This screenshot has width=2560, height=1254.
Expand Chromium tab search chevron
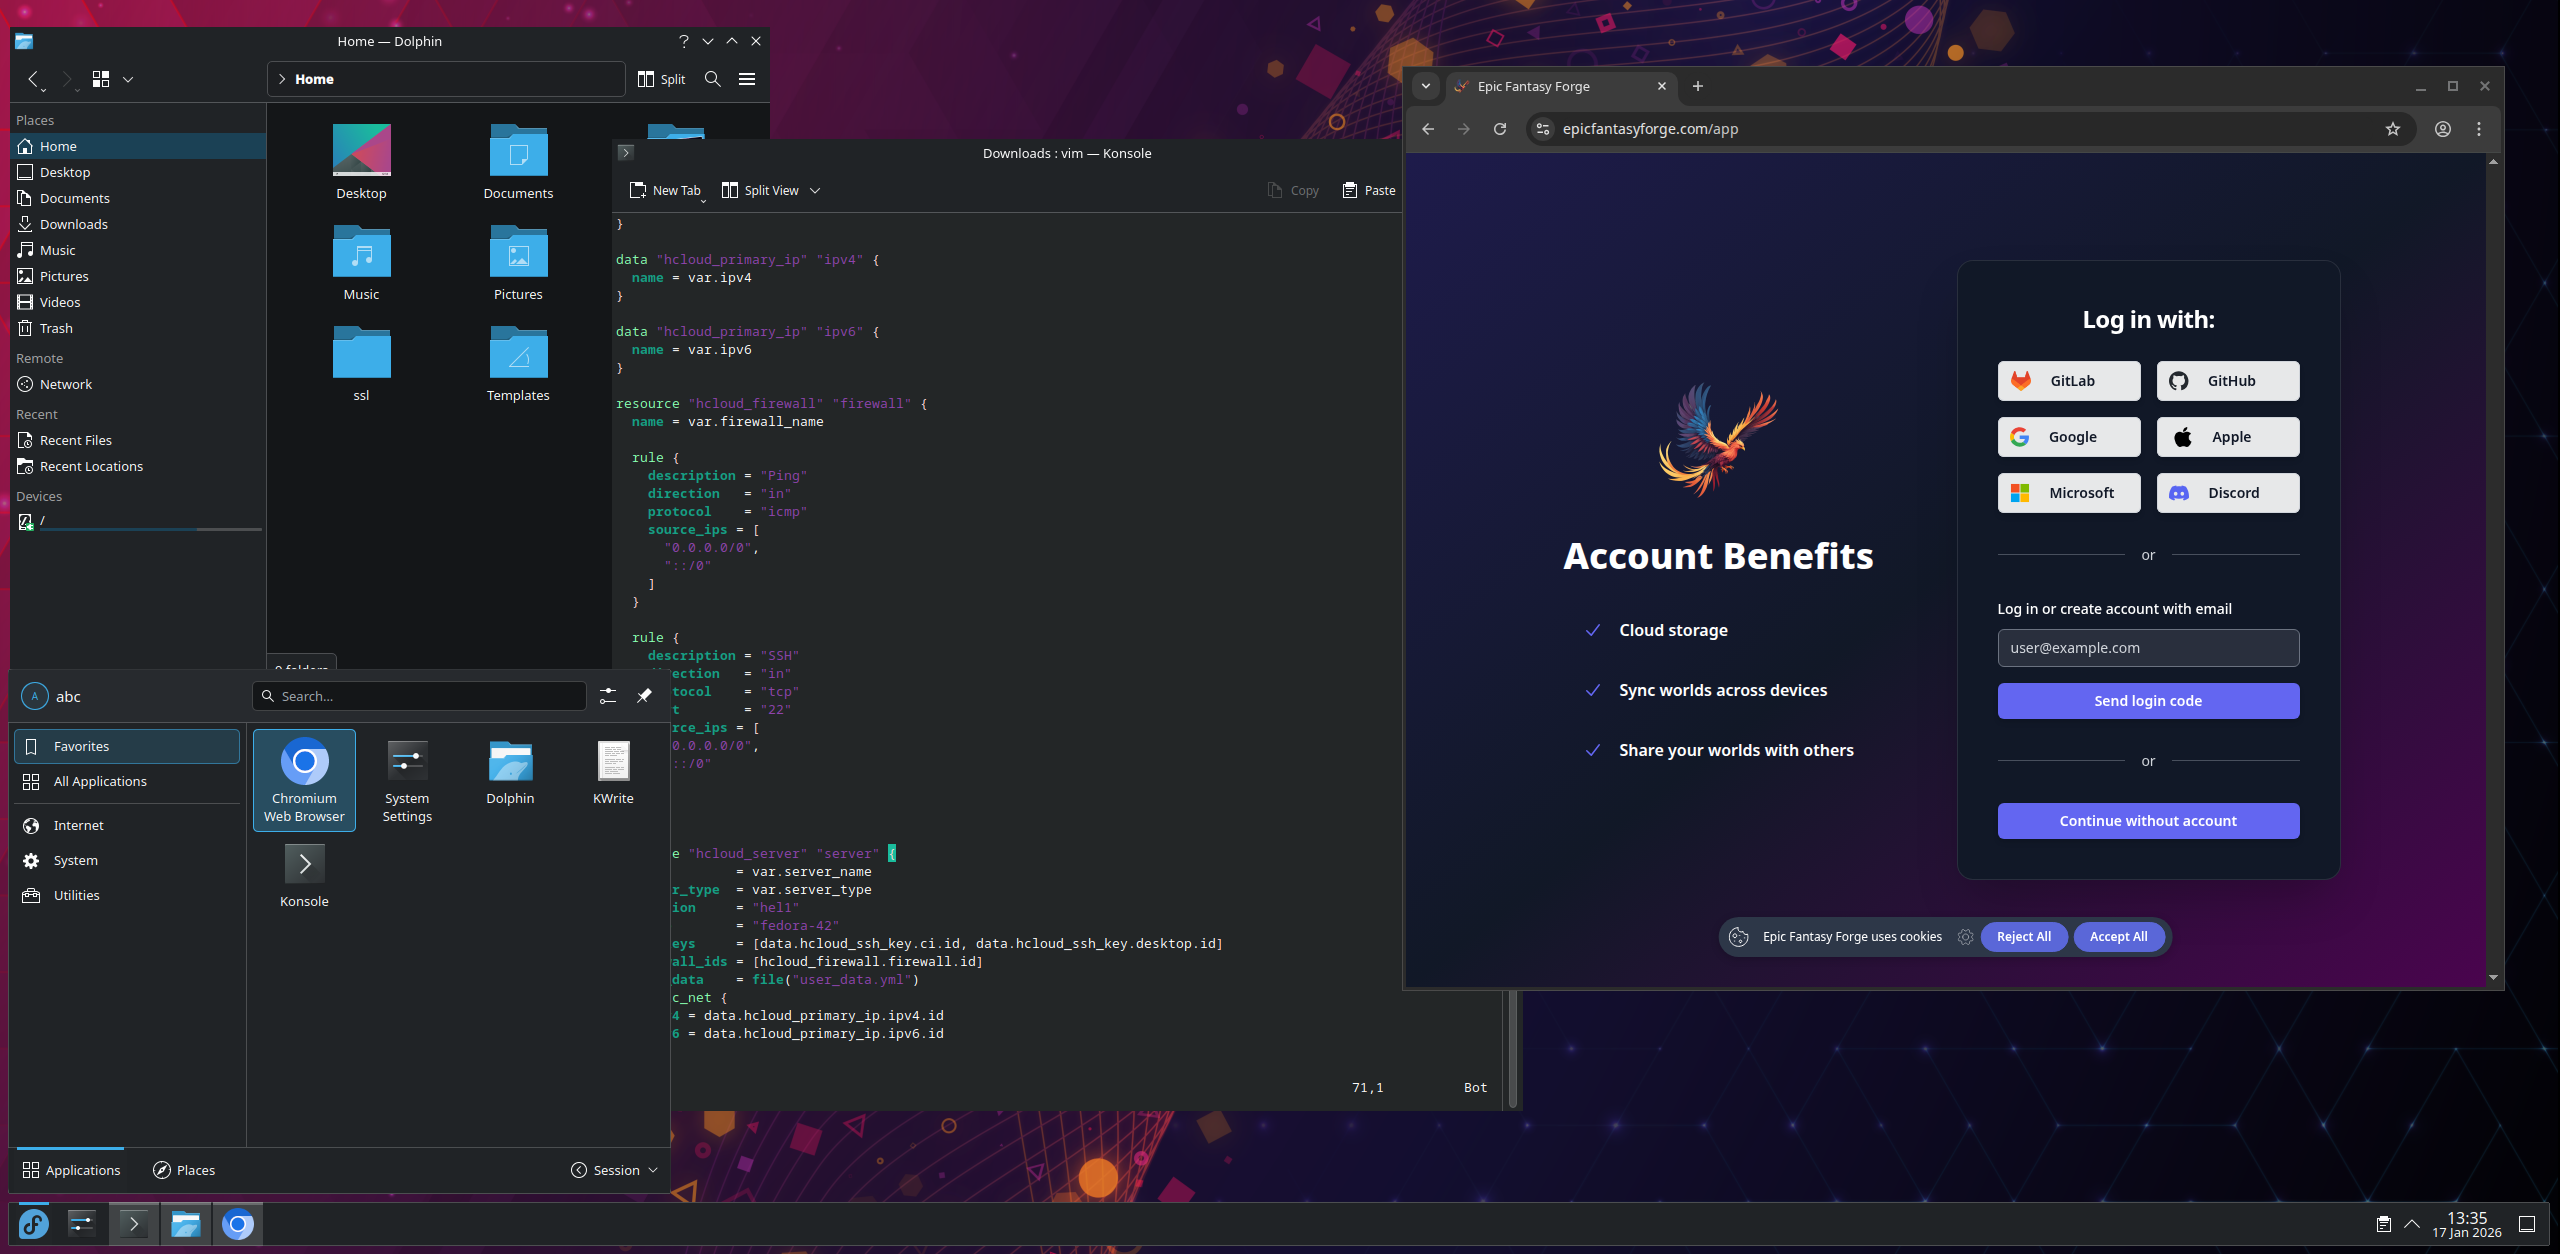[x=1426, y=86]
